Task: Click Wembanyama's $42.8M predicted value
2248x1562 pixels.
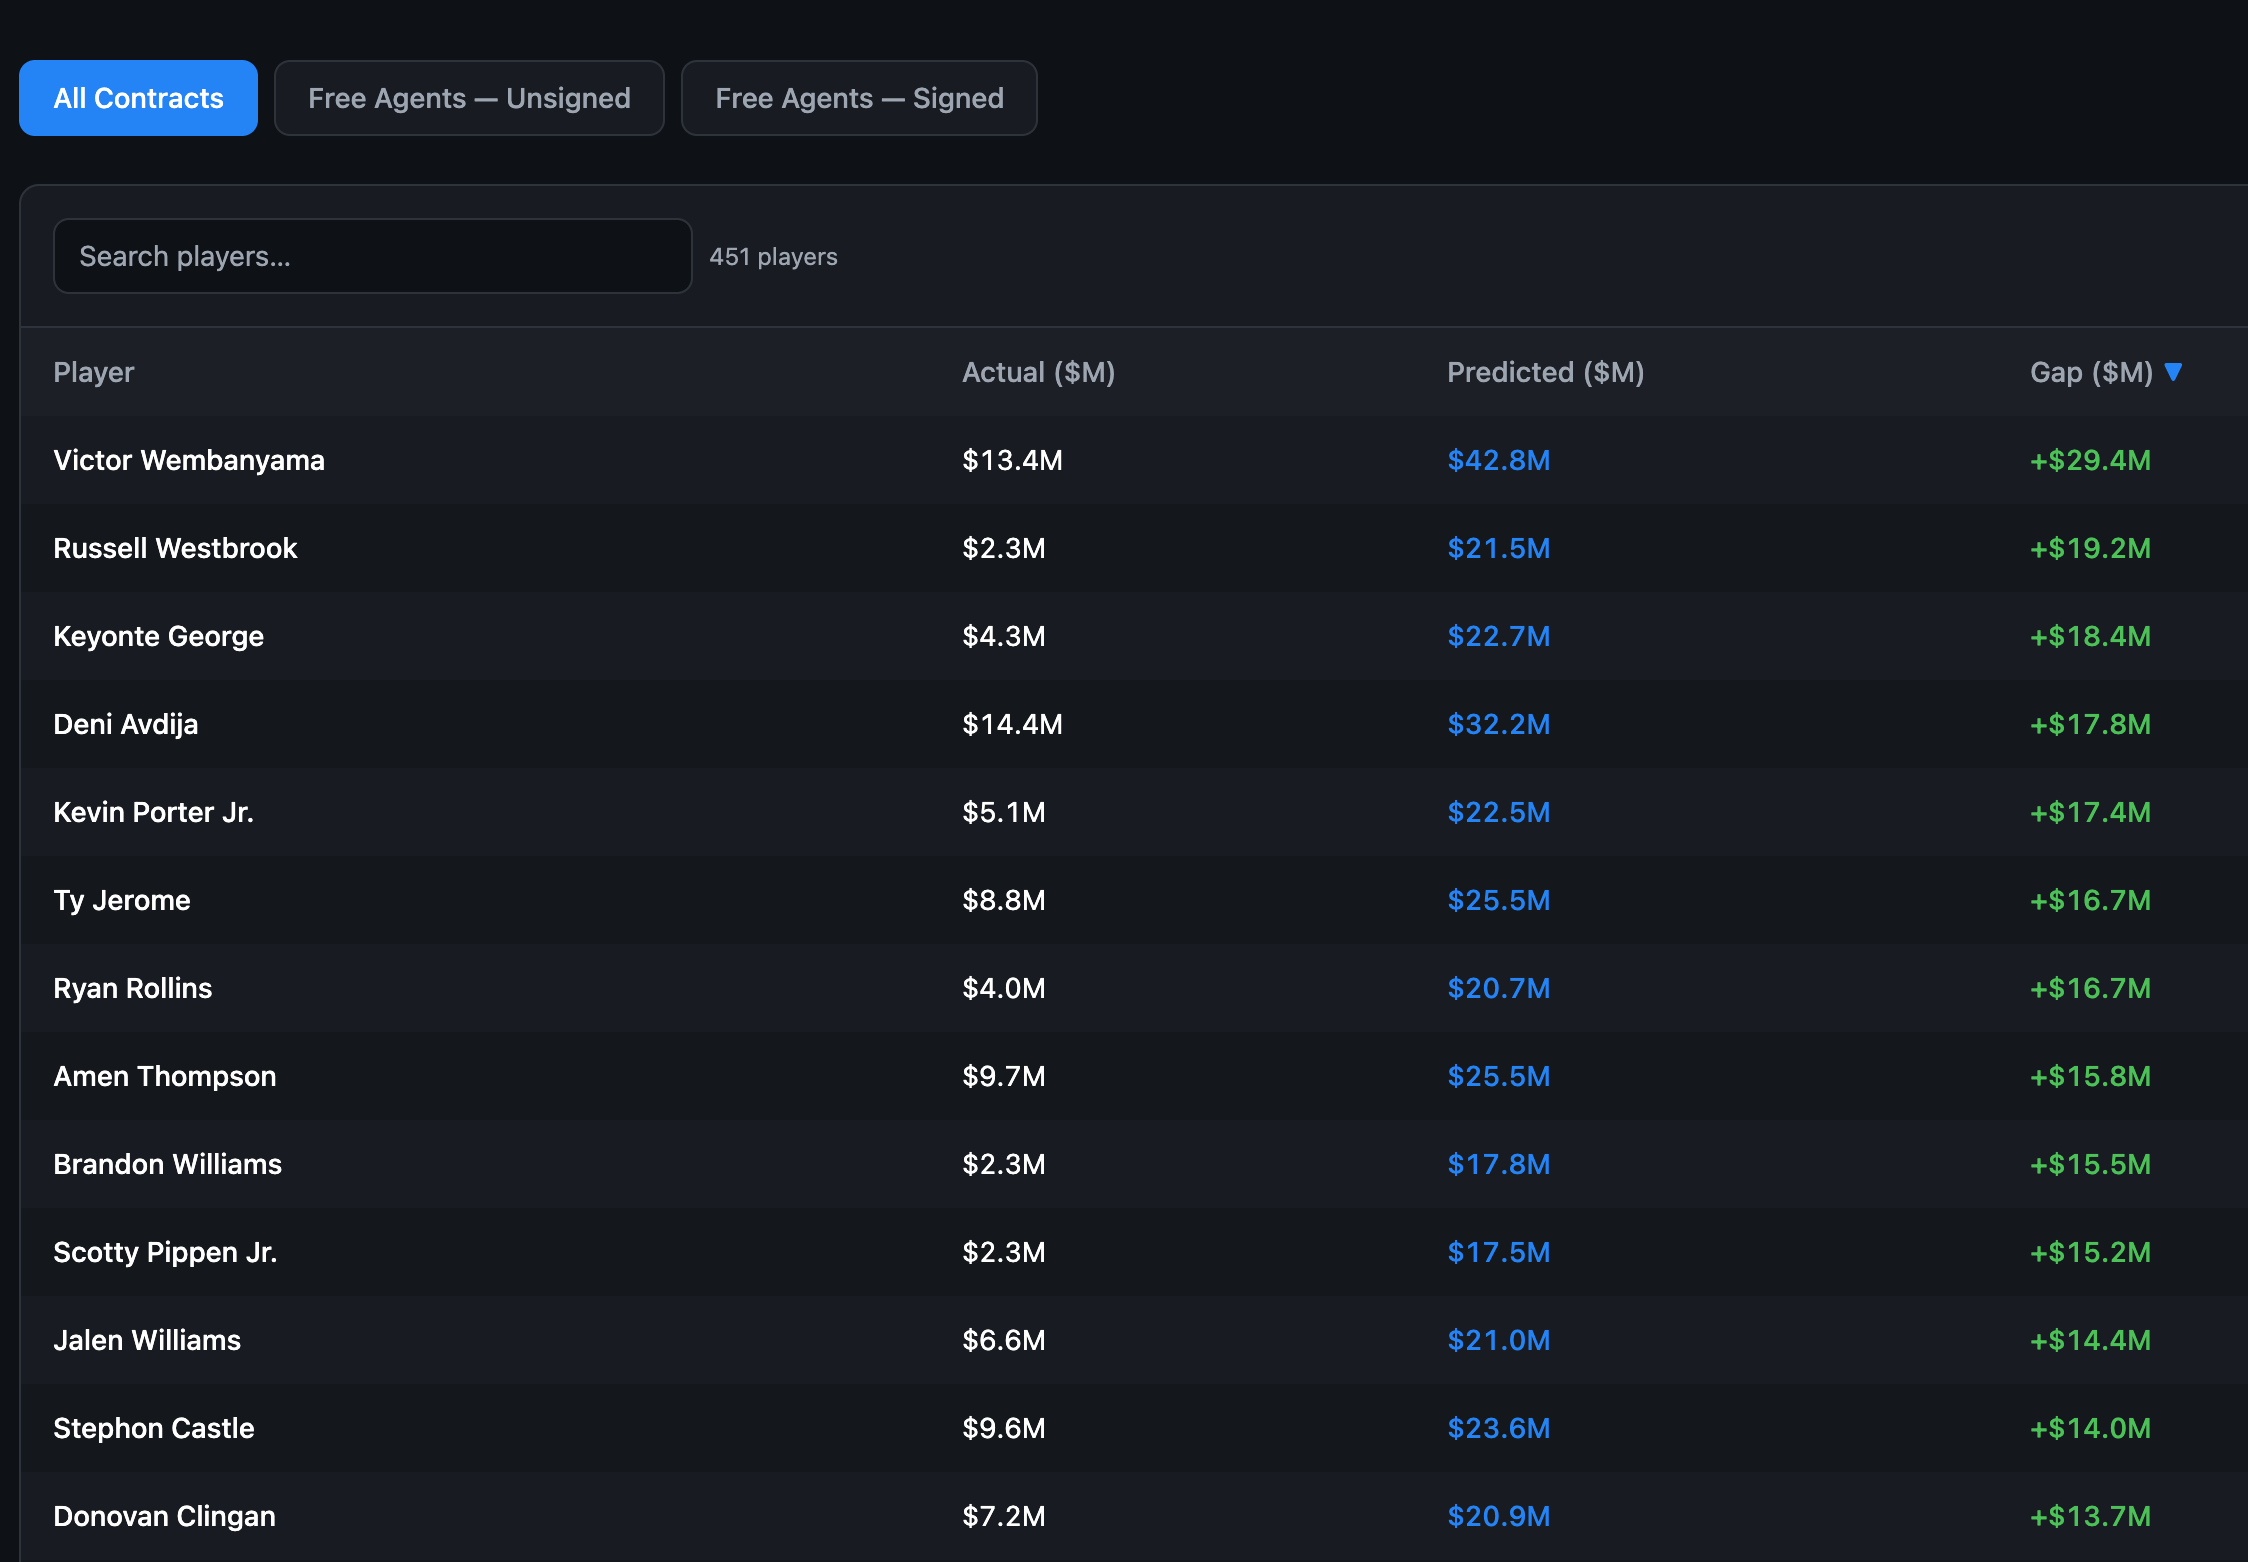Action: click(x=1498, y=460)
